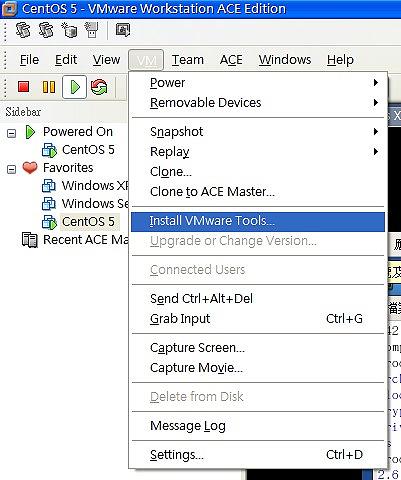This screenshot has width=401, height=480.
Task: Select Grab Input menu item
Action: 258,318
